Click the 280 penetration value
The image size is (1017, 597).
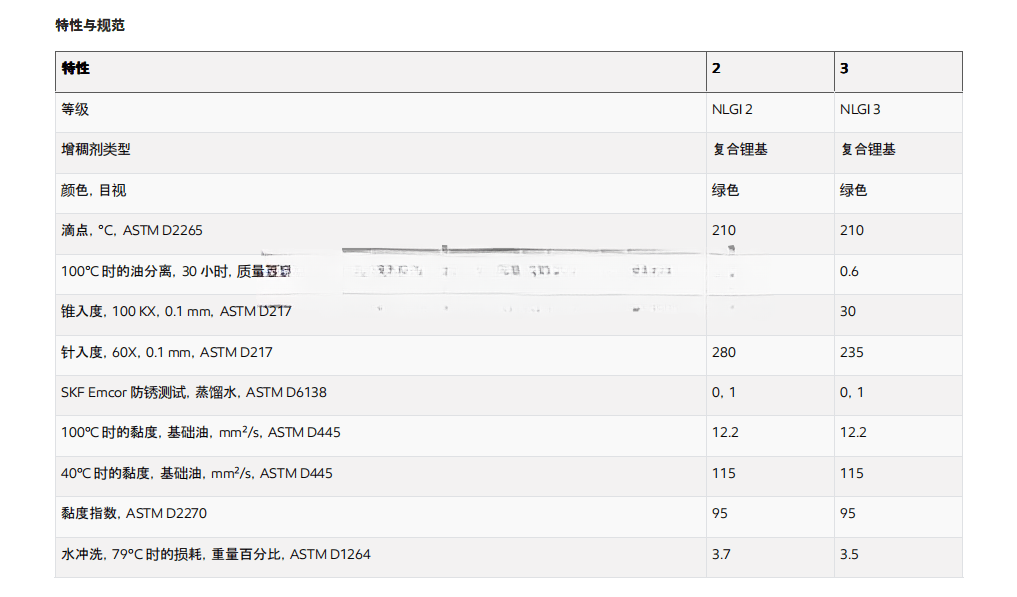[724, 352]
